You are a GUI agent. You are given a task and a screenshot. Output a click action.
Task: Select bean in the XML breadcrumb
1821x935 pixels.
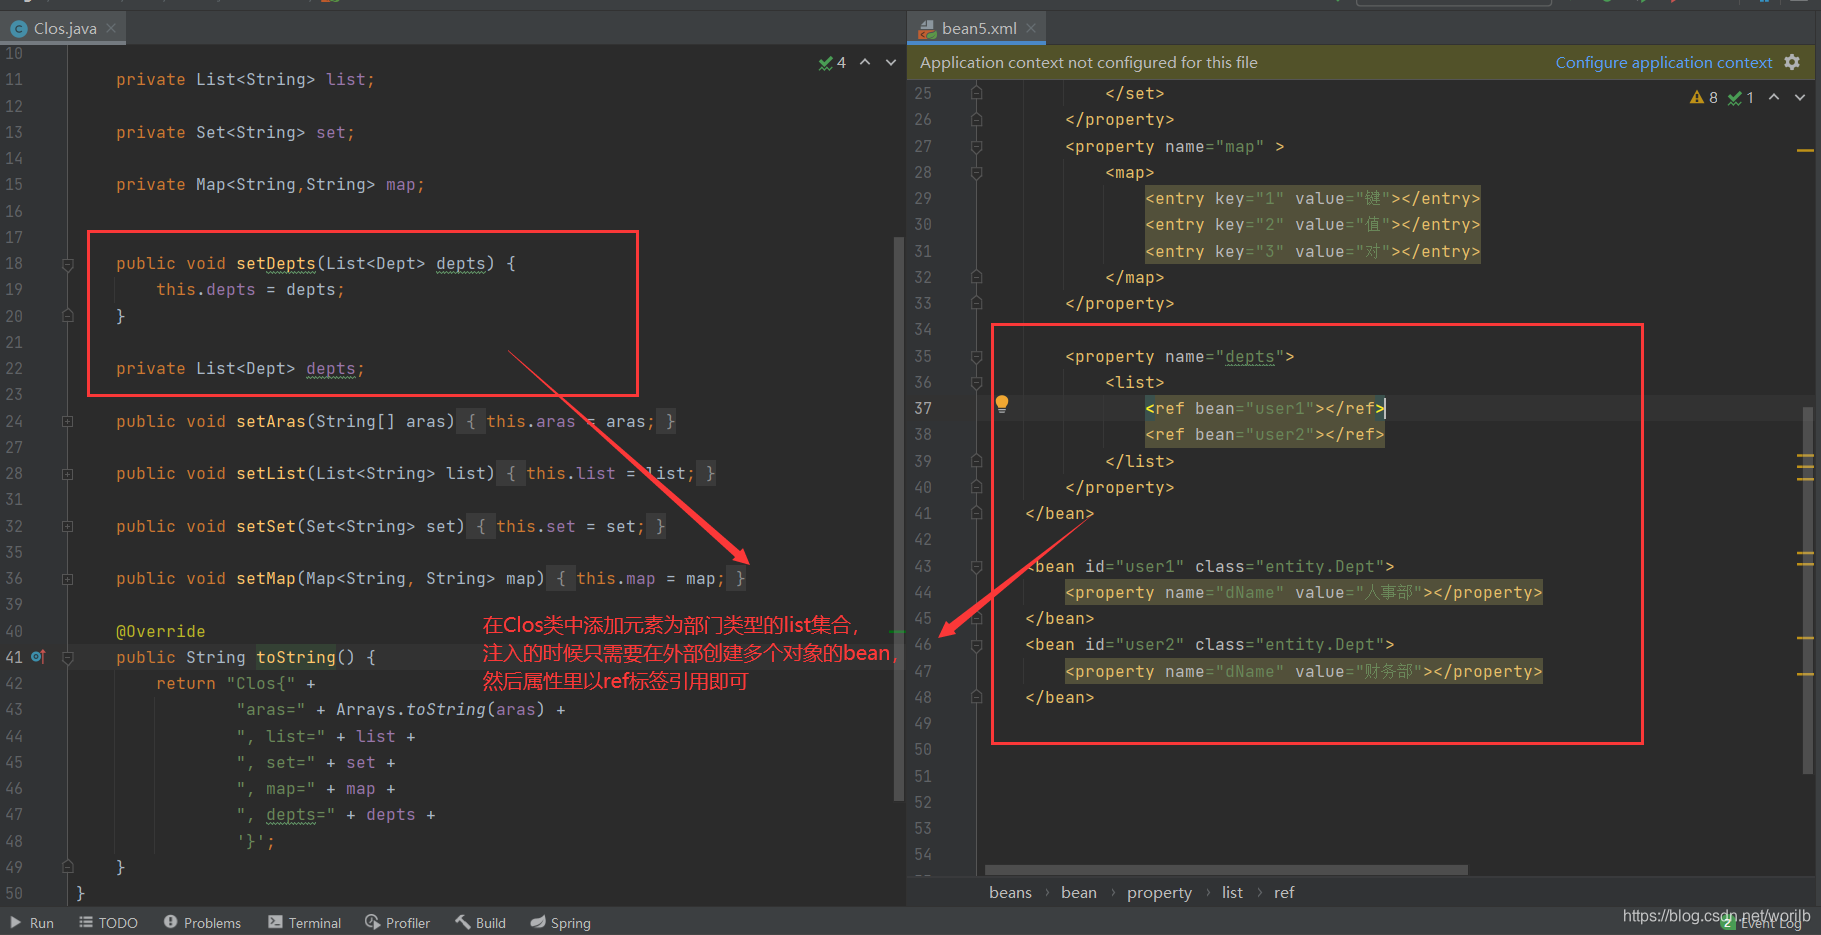coord(1078,892)
